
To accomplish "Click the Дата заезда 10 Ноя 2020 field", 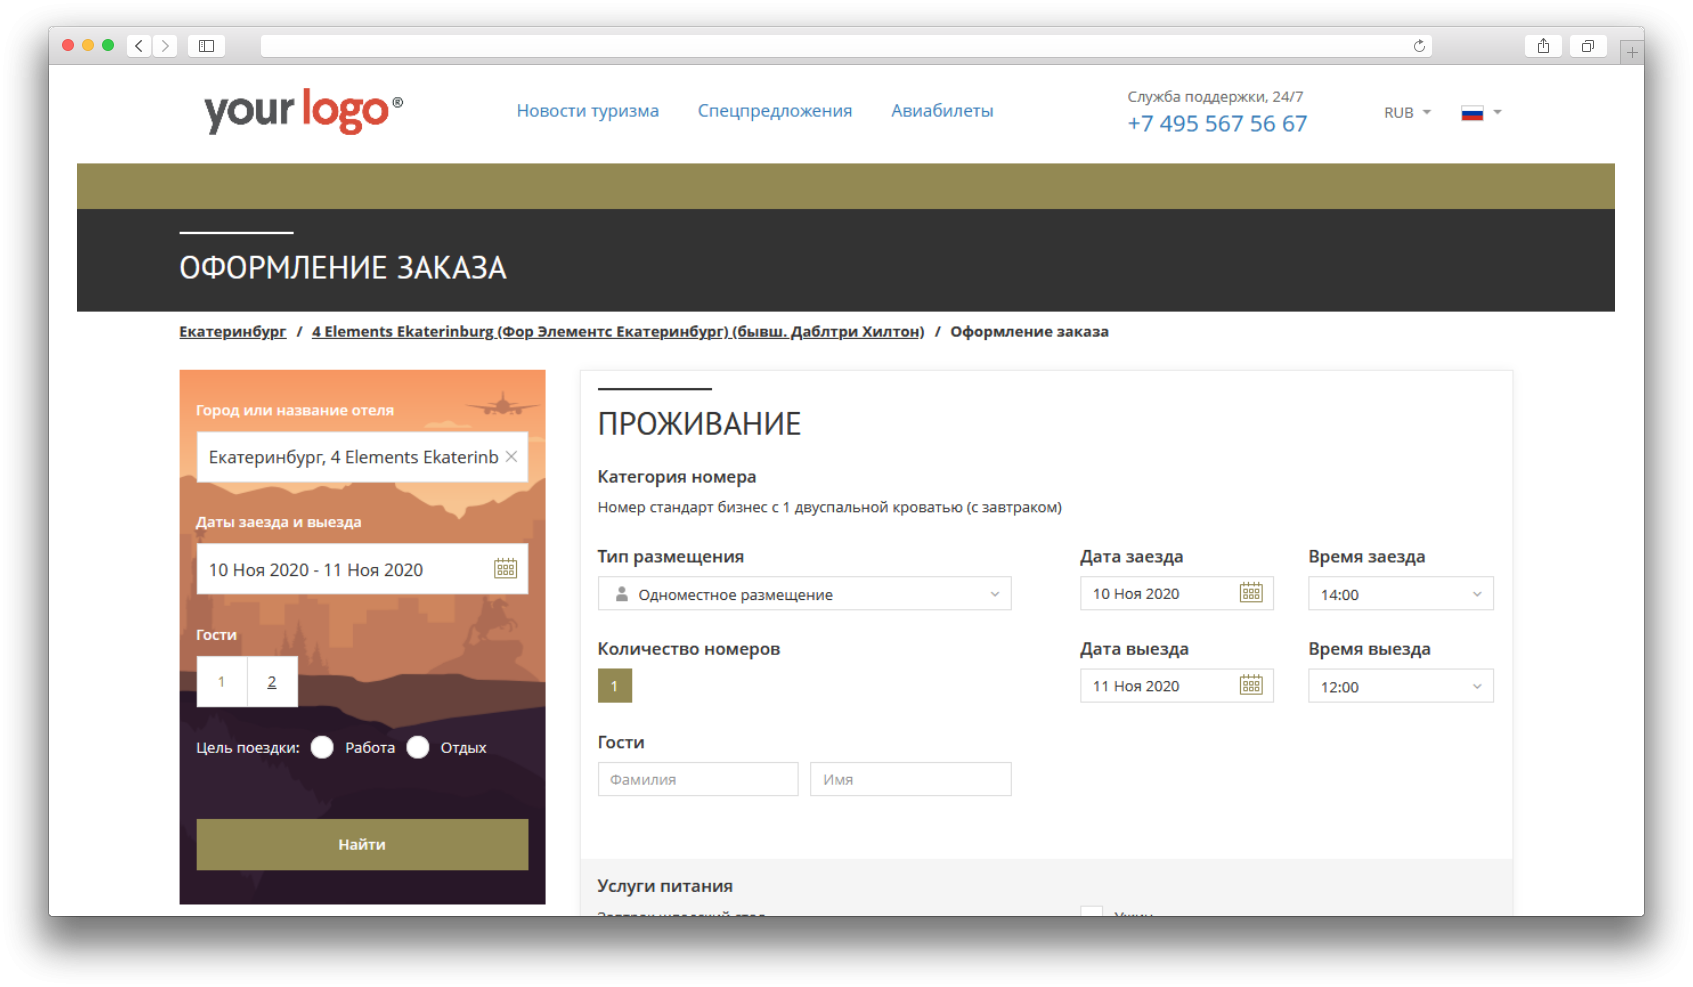I will point(1176,593).
